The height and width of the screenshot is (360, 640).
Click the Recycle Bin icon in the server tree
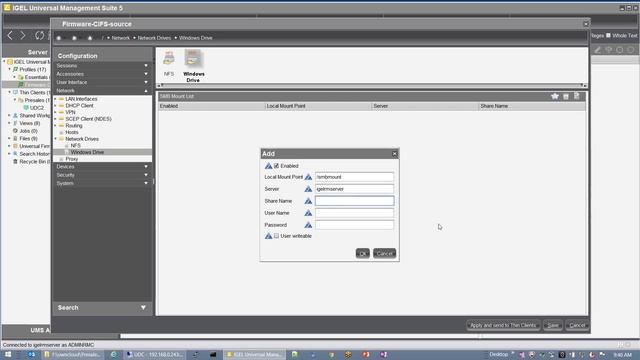[15, 162]
